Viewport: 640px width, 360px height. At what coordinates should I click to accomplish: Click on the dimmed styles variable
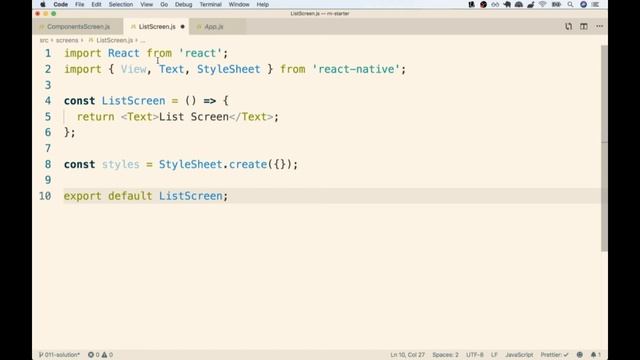[x=120, y=164]
